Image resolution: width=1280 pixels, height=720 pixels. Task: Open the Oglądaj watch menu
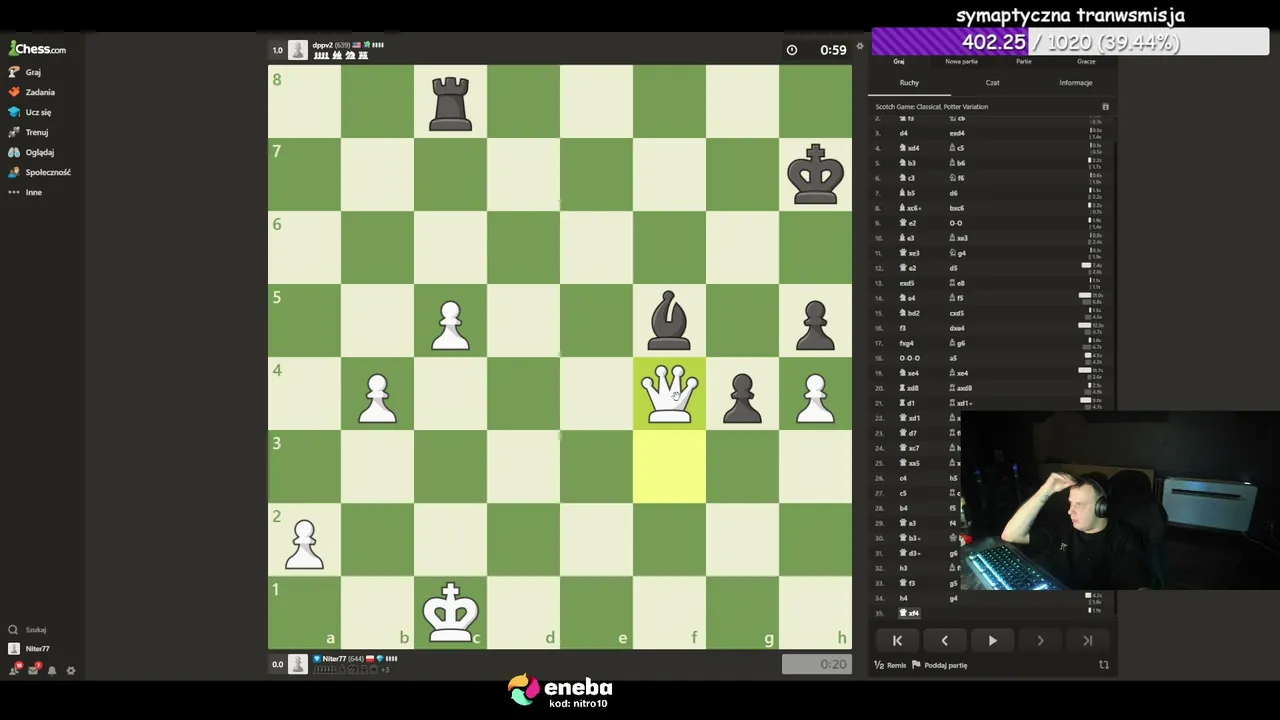pos(31,152)
